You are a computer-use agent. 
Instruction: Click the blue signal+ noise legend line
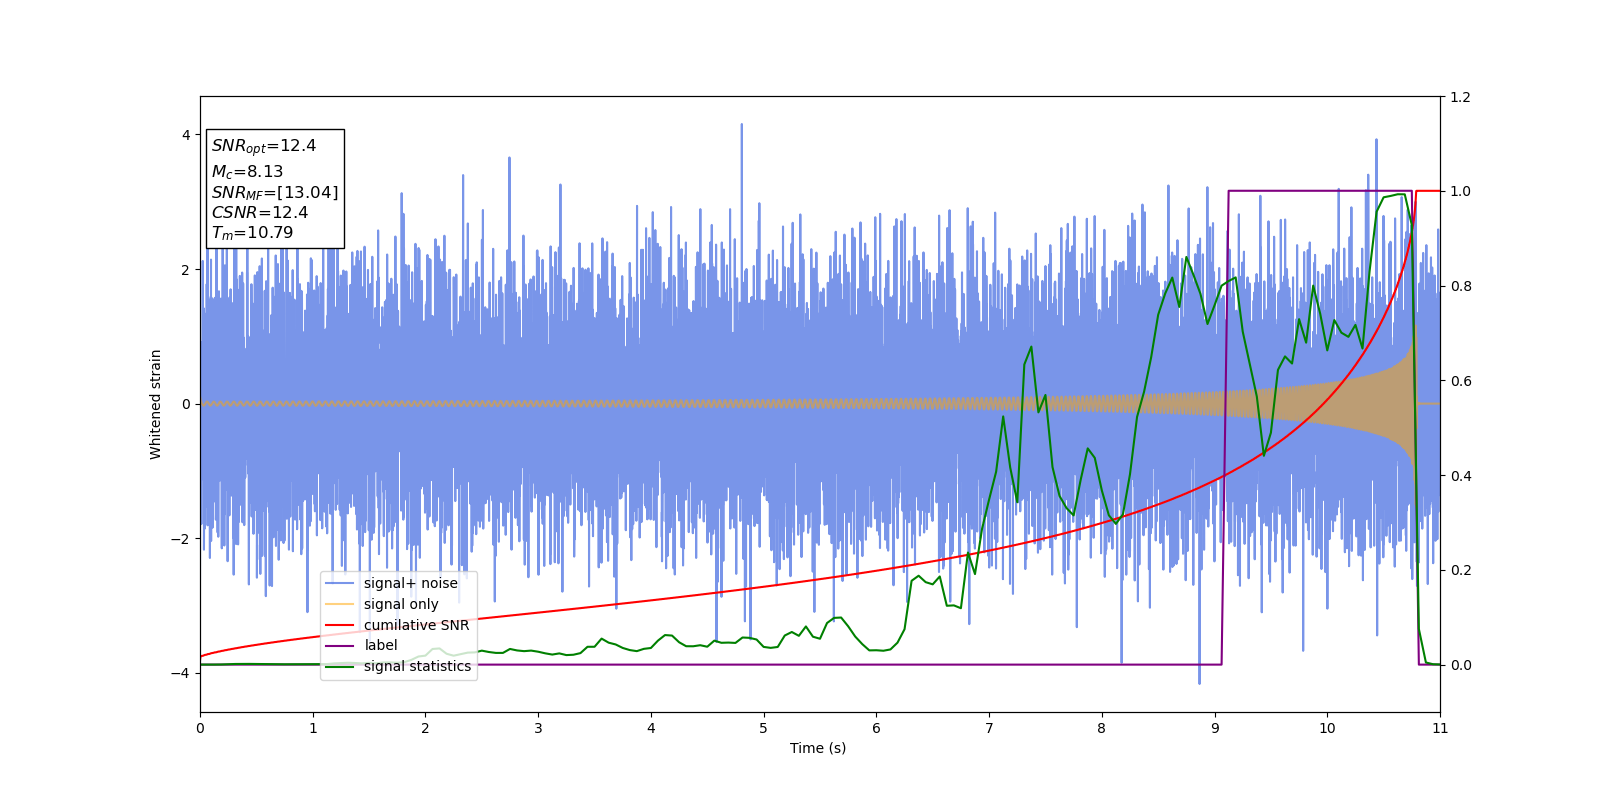point(340,584)
